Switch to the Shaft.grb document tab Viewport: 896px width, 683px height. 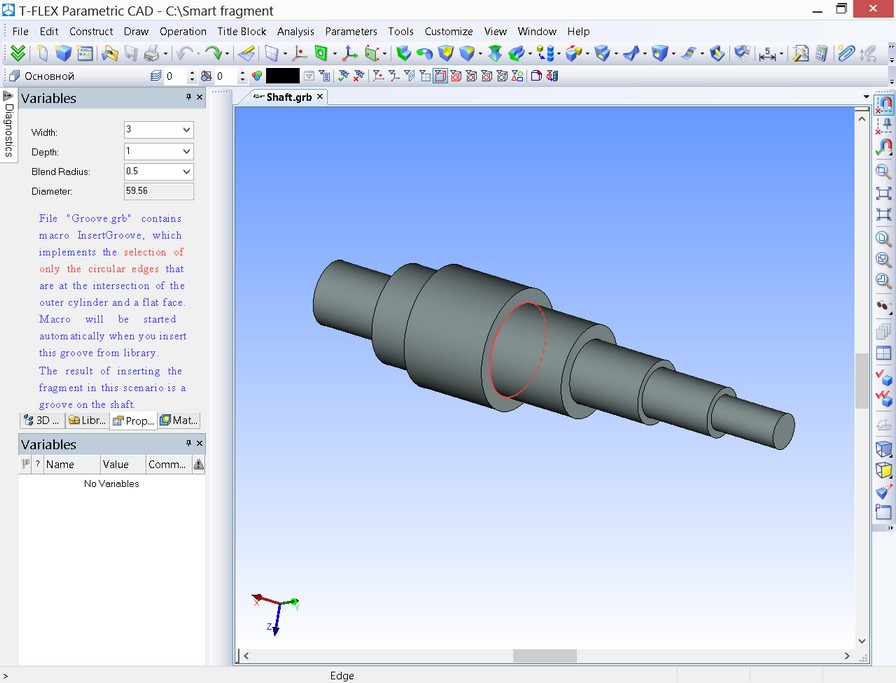click(x=288, y=97)
